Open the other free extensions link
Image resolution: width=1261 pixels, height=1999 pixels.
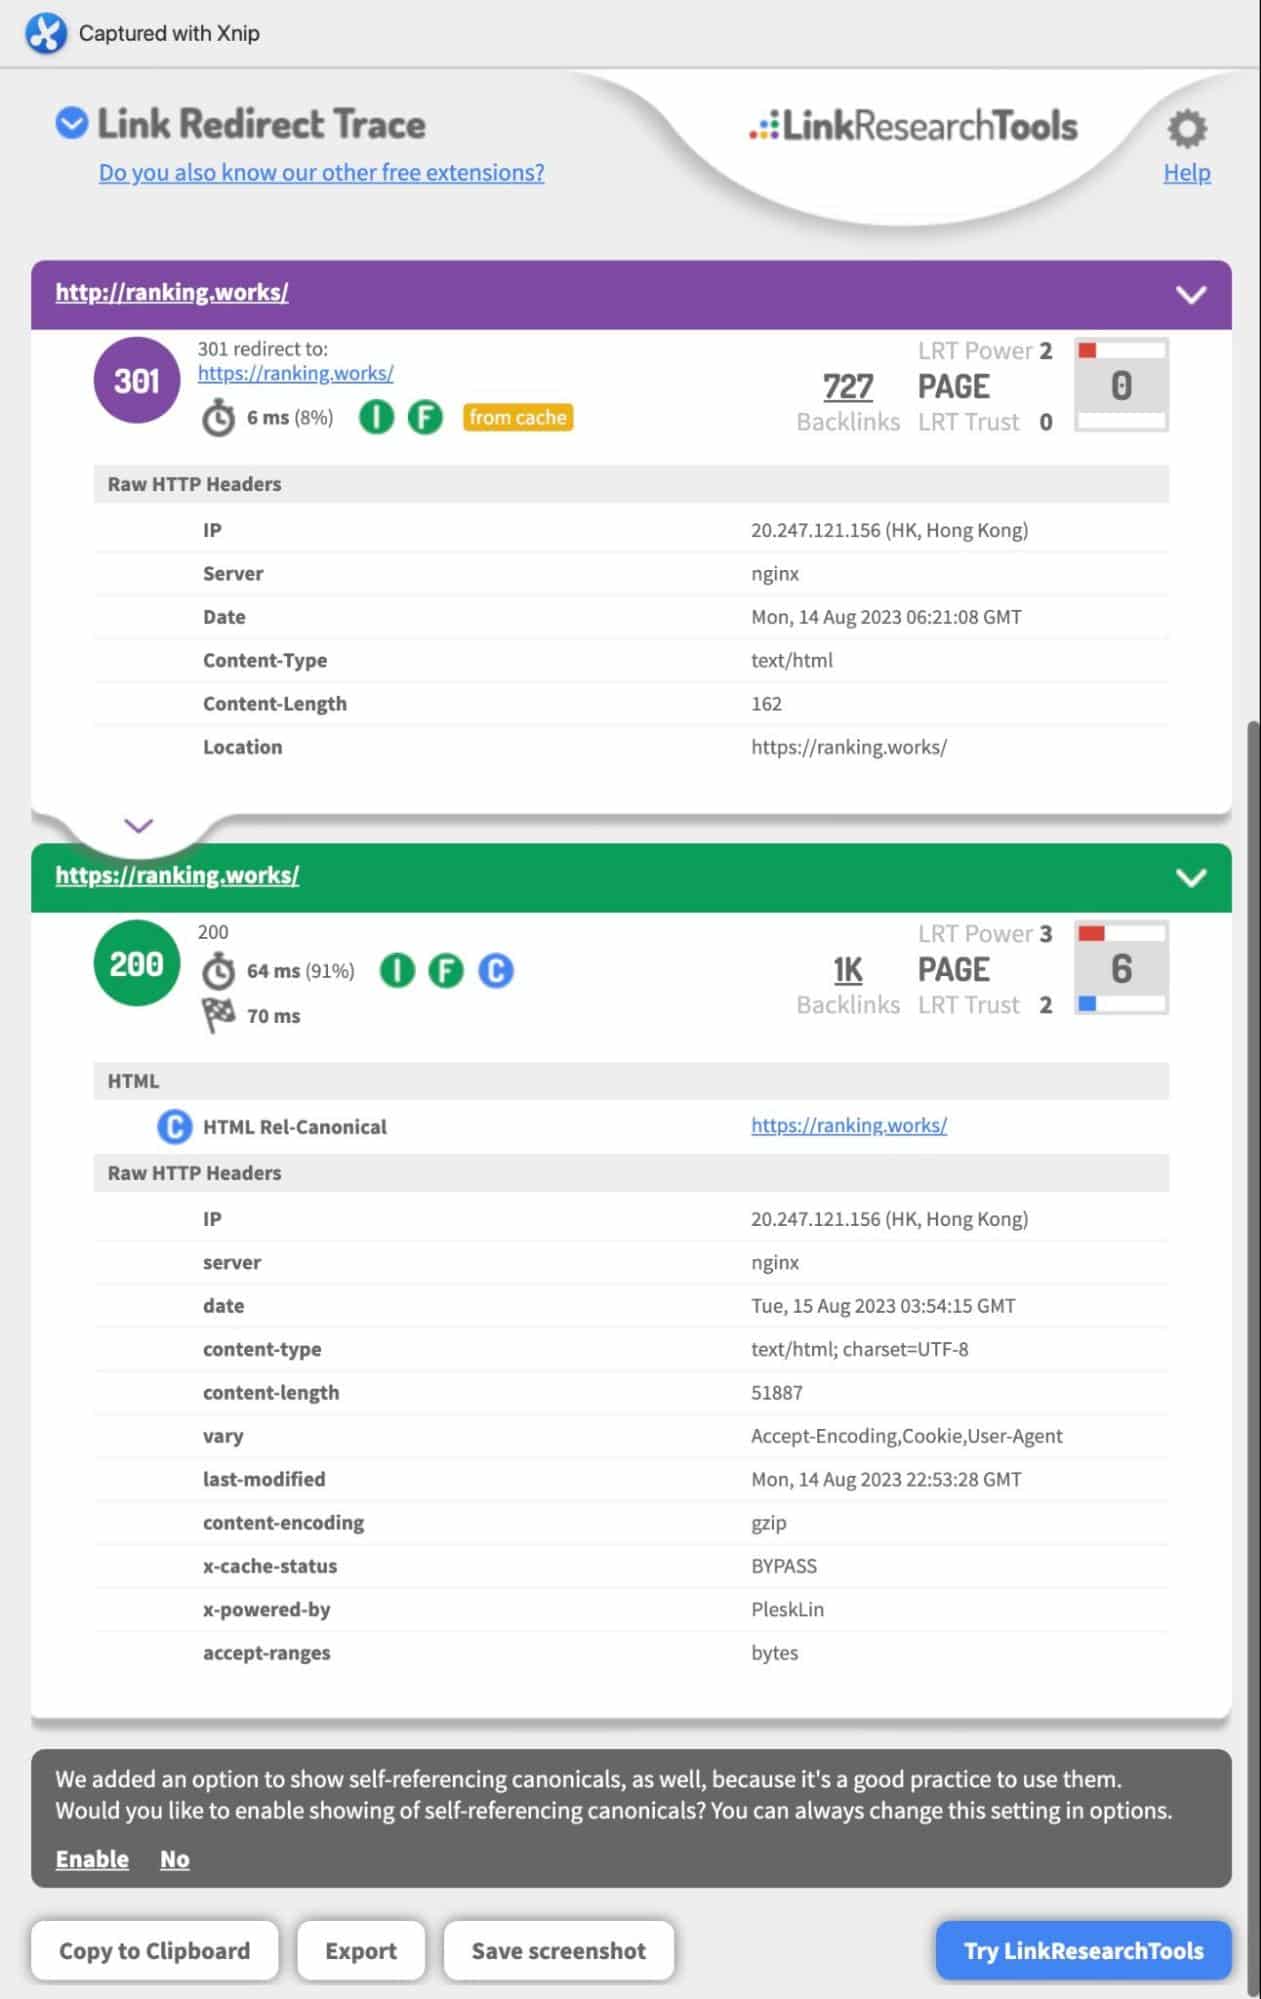[321, 173]
